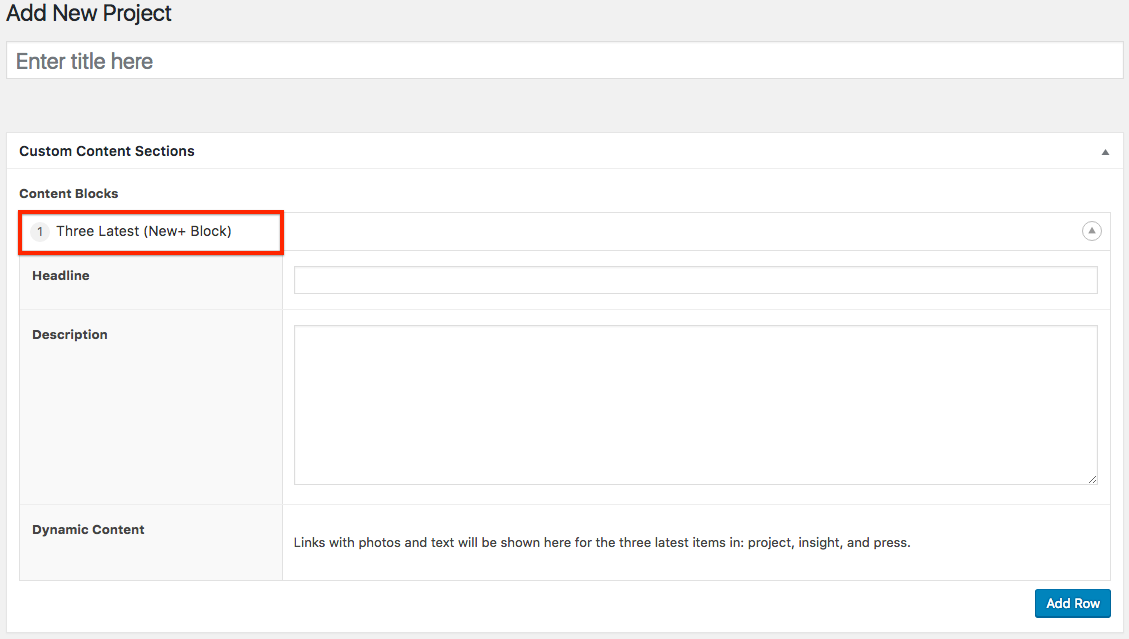Click the Description field label
1129x639 pixels.
pos(70,334)
